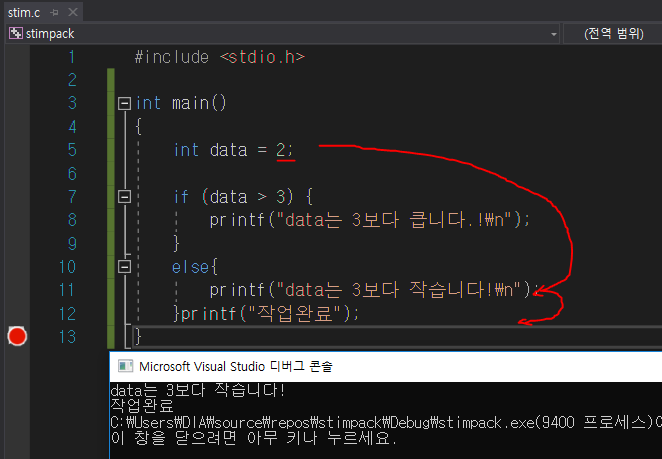Click line number 11
Image resolution: width=662 pixels, height=459 pixels.
pyautogui.click(x=68, y=290)
